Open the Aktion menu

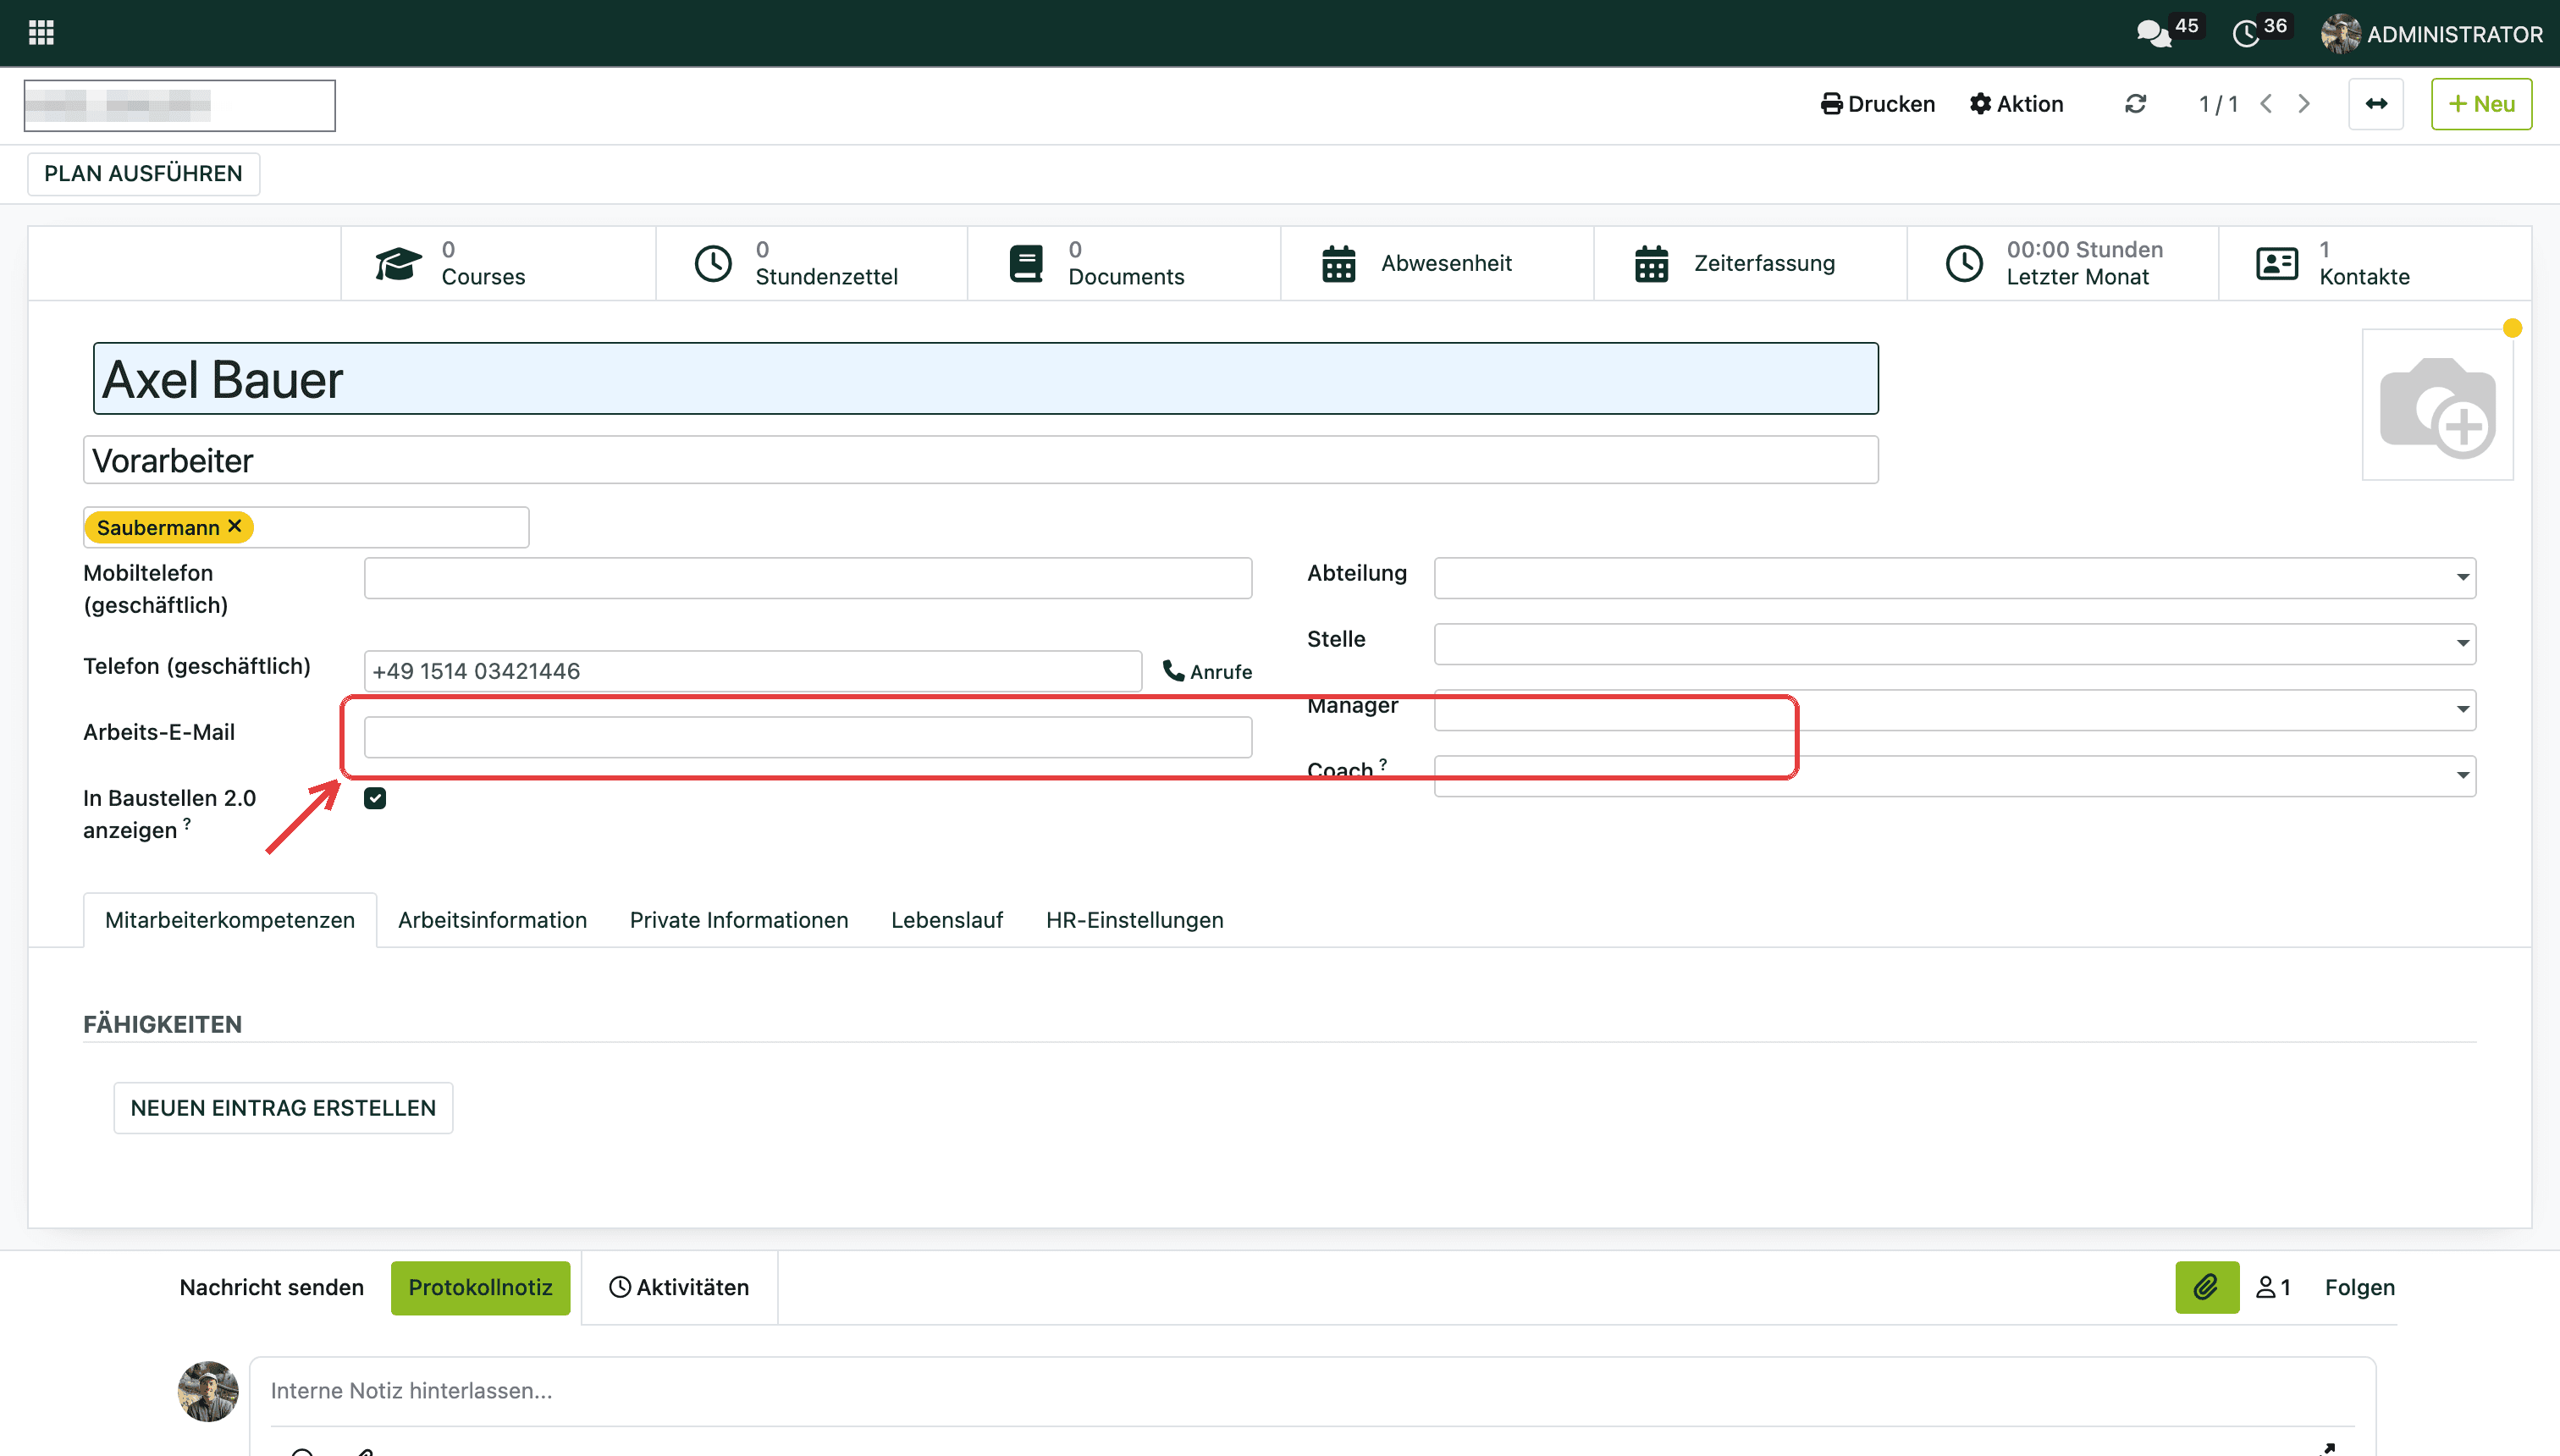(x=2016, y=104)
